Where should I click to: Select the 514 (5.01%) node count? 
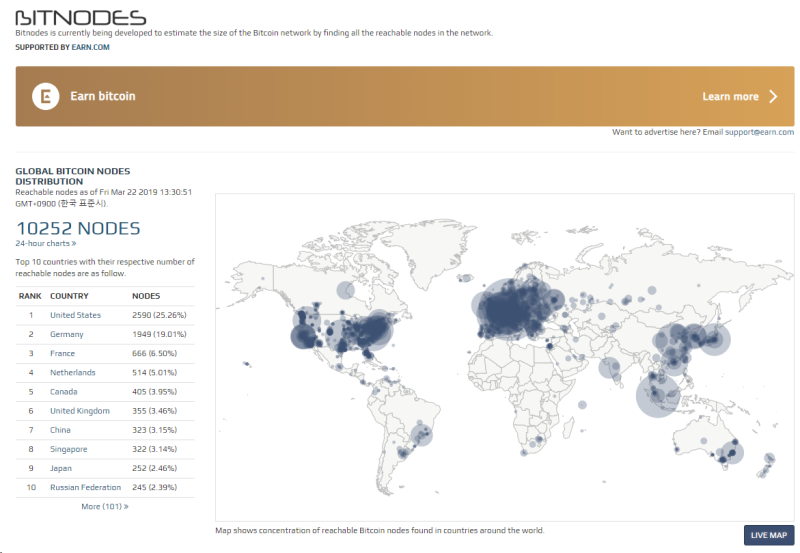pyautogui.click(x=155, y=372)
